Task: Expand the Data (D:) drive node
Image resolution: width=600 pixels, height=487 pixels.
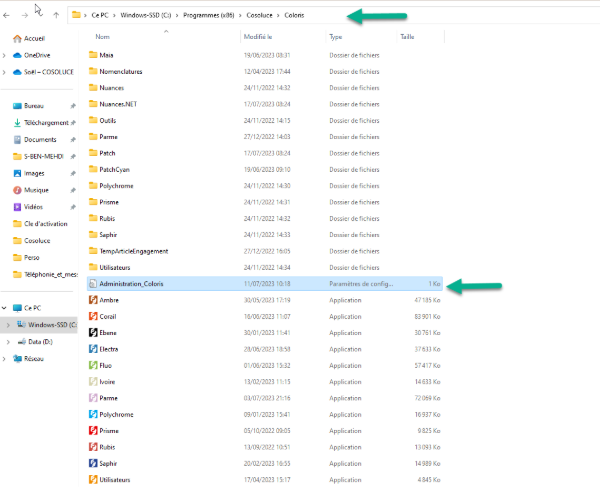Action: pos(10,341)
